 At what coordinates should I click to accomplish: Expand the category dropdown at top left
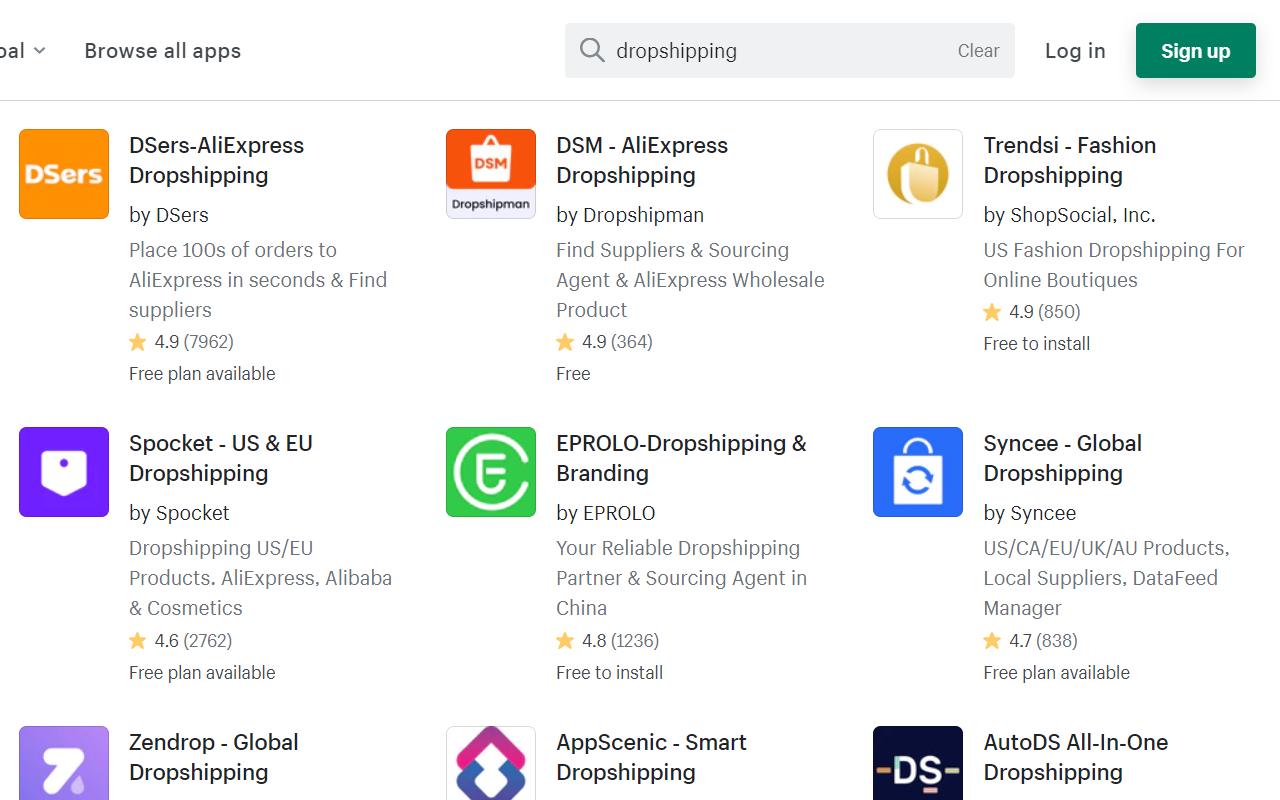tap(20, 50)
